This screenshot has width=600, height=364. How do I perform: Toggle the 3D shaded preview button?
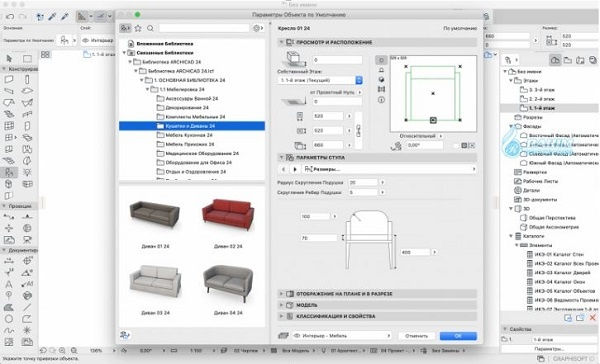tap(381, 80)
